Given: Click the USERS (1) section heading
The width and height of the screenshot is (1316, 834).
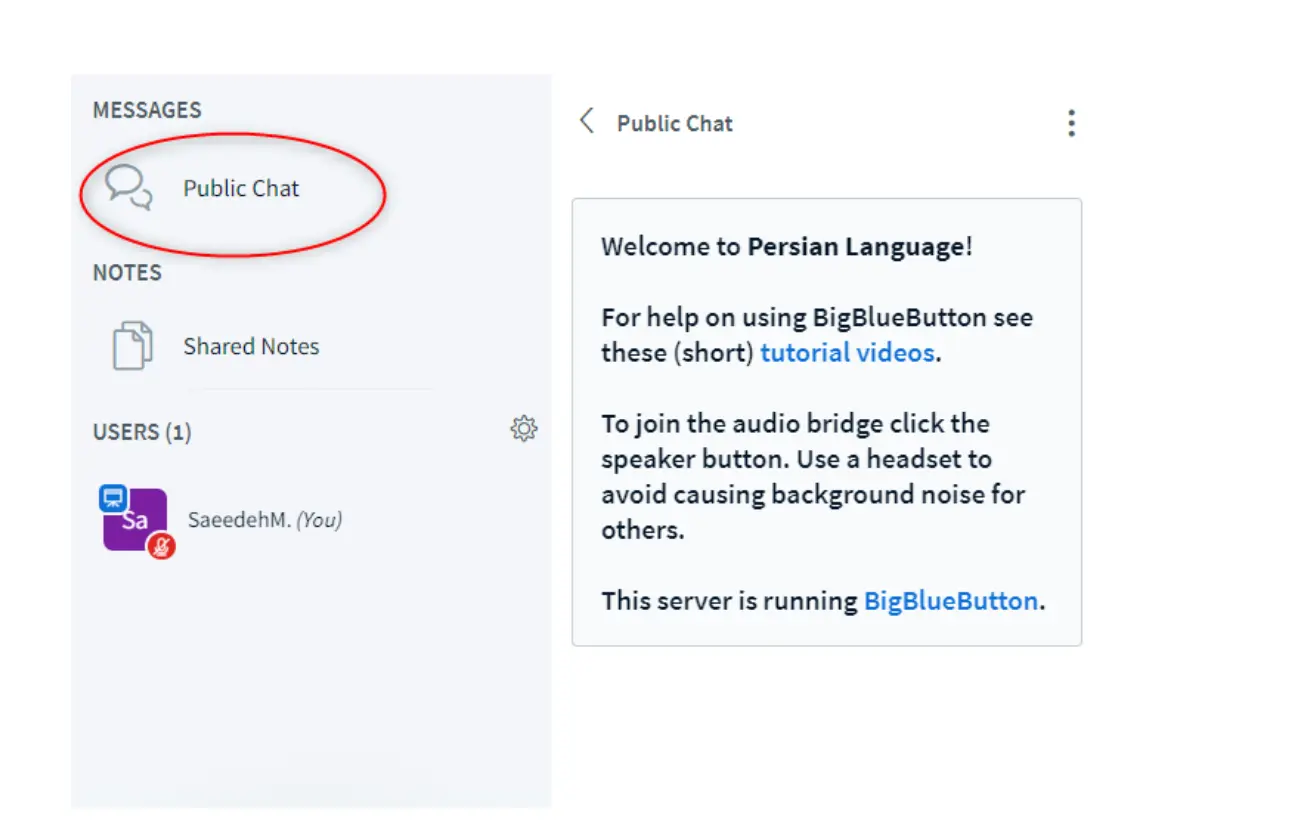Looking at the screenshot, I should click(142, 432).
